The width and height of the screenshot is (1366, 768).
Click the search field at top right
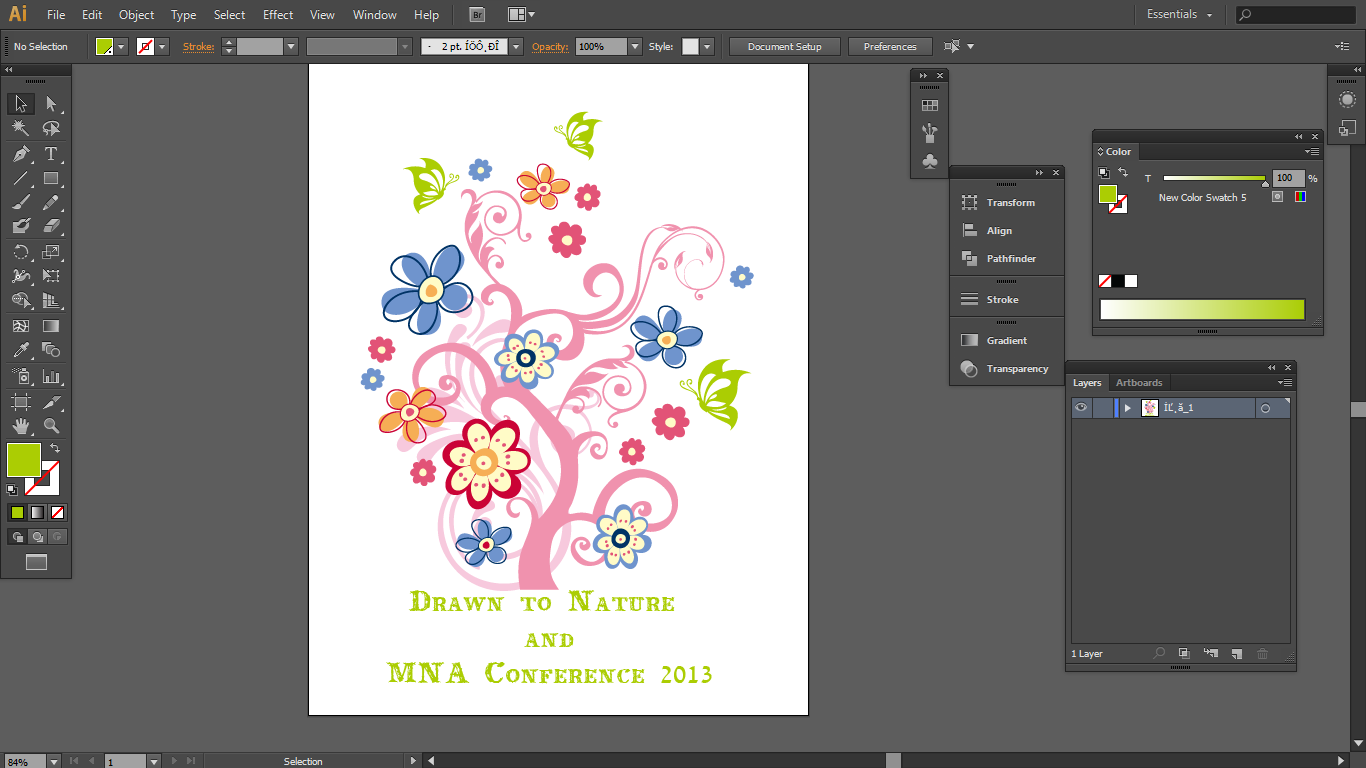coord(1300,15)
